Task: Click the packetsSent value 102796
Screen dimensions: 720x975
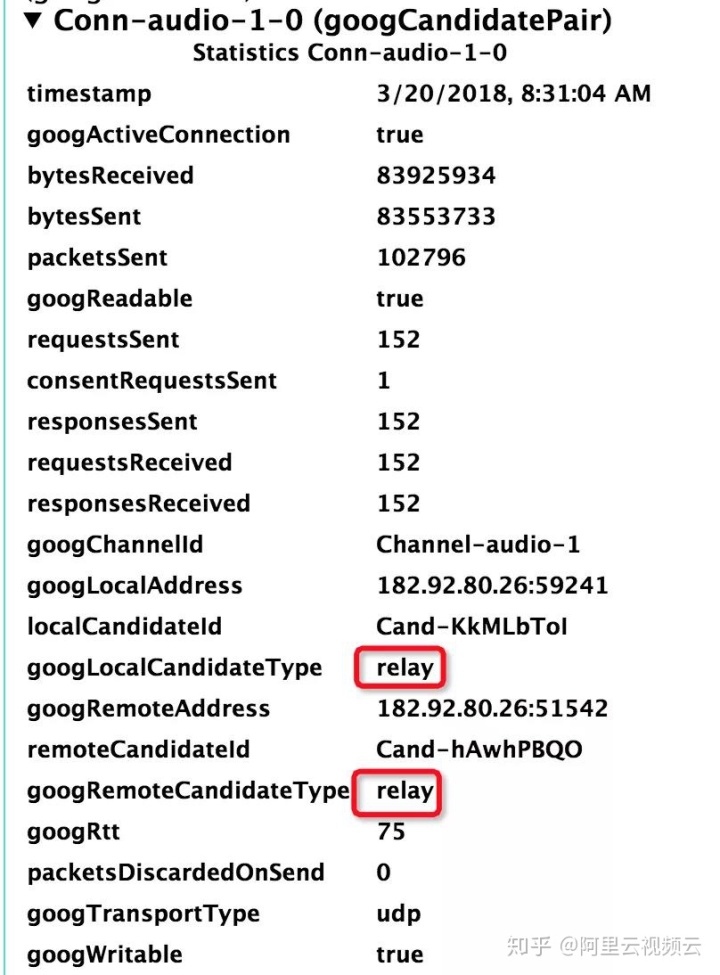Action: pyautogui.click(x=421, y=258)
